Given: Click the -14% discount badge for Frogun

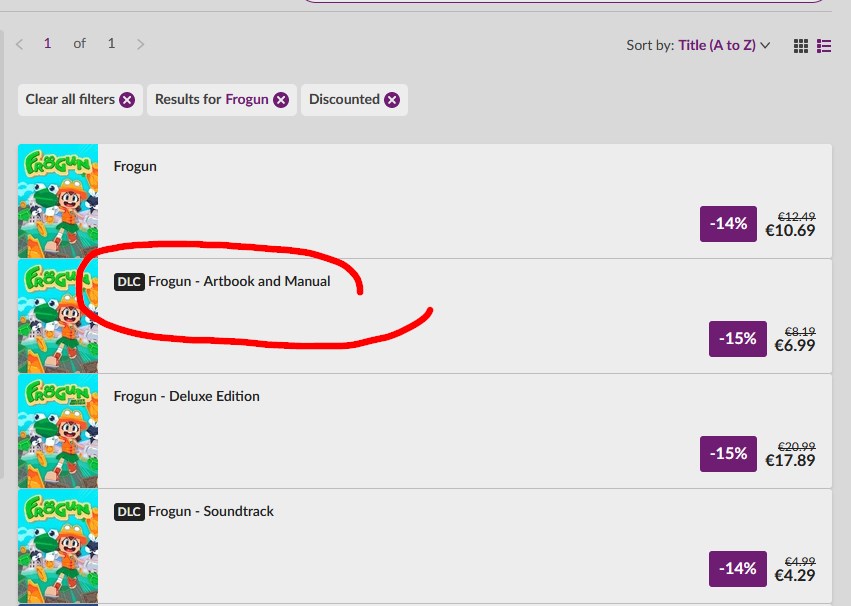Looking at the screenshot, I should tap(728, 224).
